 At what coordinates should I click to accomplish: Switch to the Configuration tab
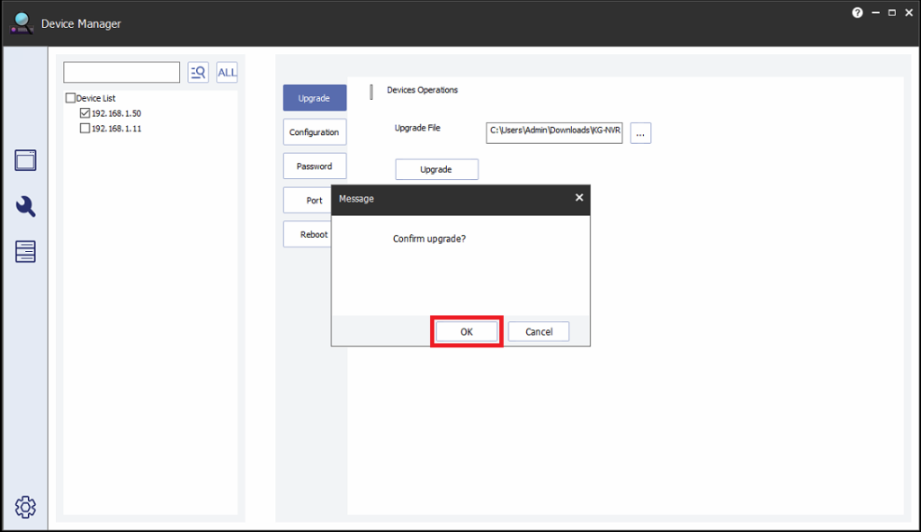314,132
